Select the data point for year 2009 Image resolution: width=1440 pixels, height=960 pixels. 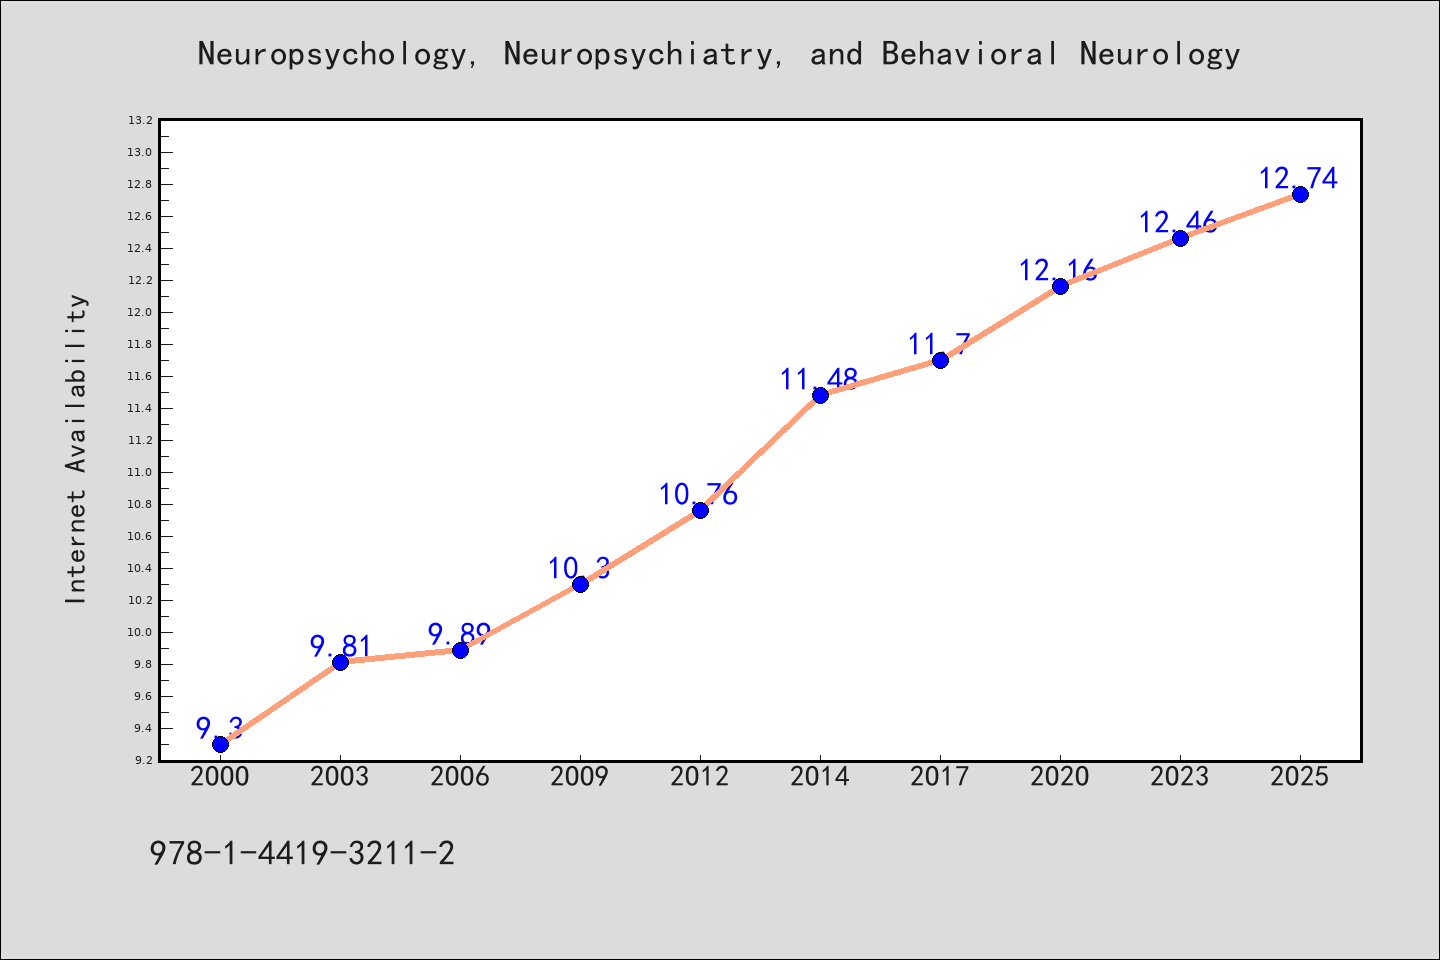pos(580,584)
